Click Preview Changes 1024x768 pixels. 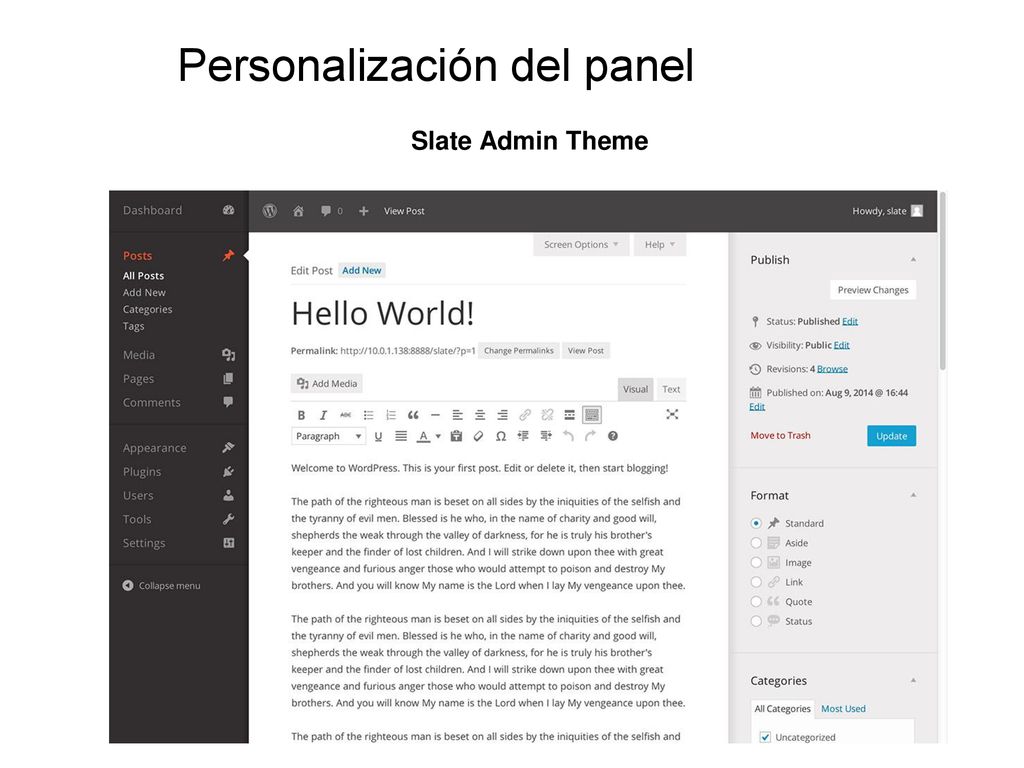click(872, 290)
